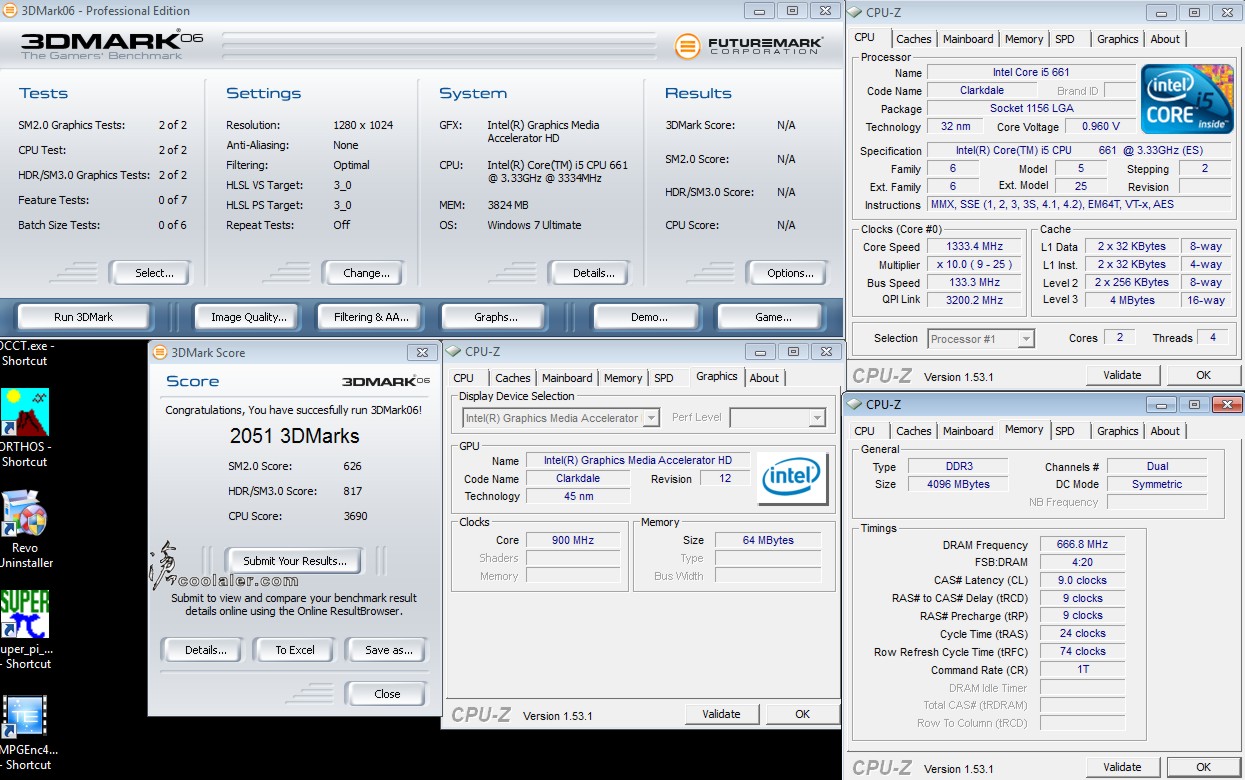This screenshot has width=1245, height=780.
Task: Open Memory tab in the GPU CPU-Z window
Action: coord(623,378)
